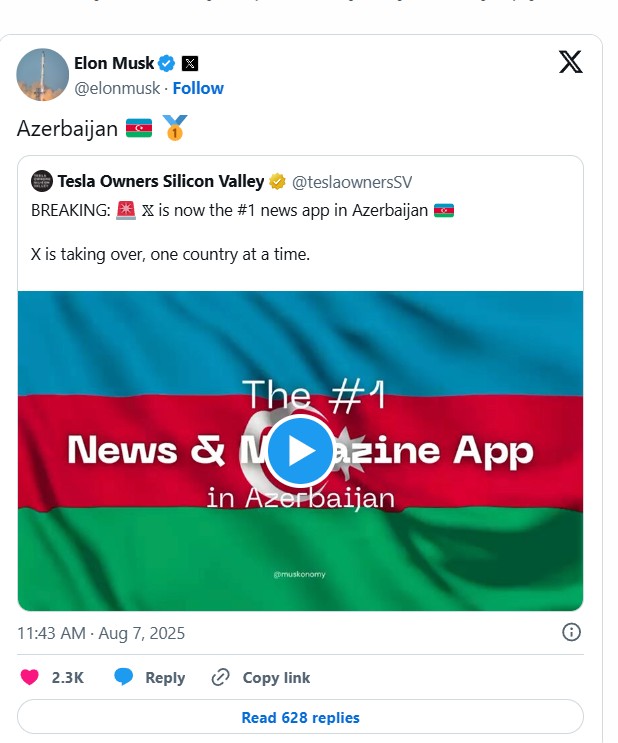Play the Azerbaijan flag video
This screenshot has width=618, height=743.
point(300,450)
